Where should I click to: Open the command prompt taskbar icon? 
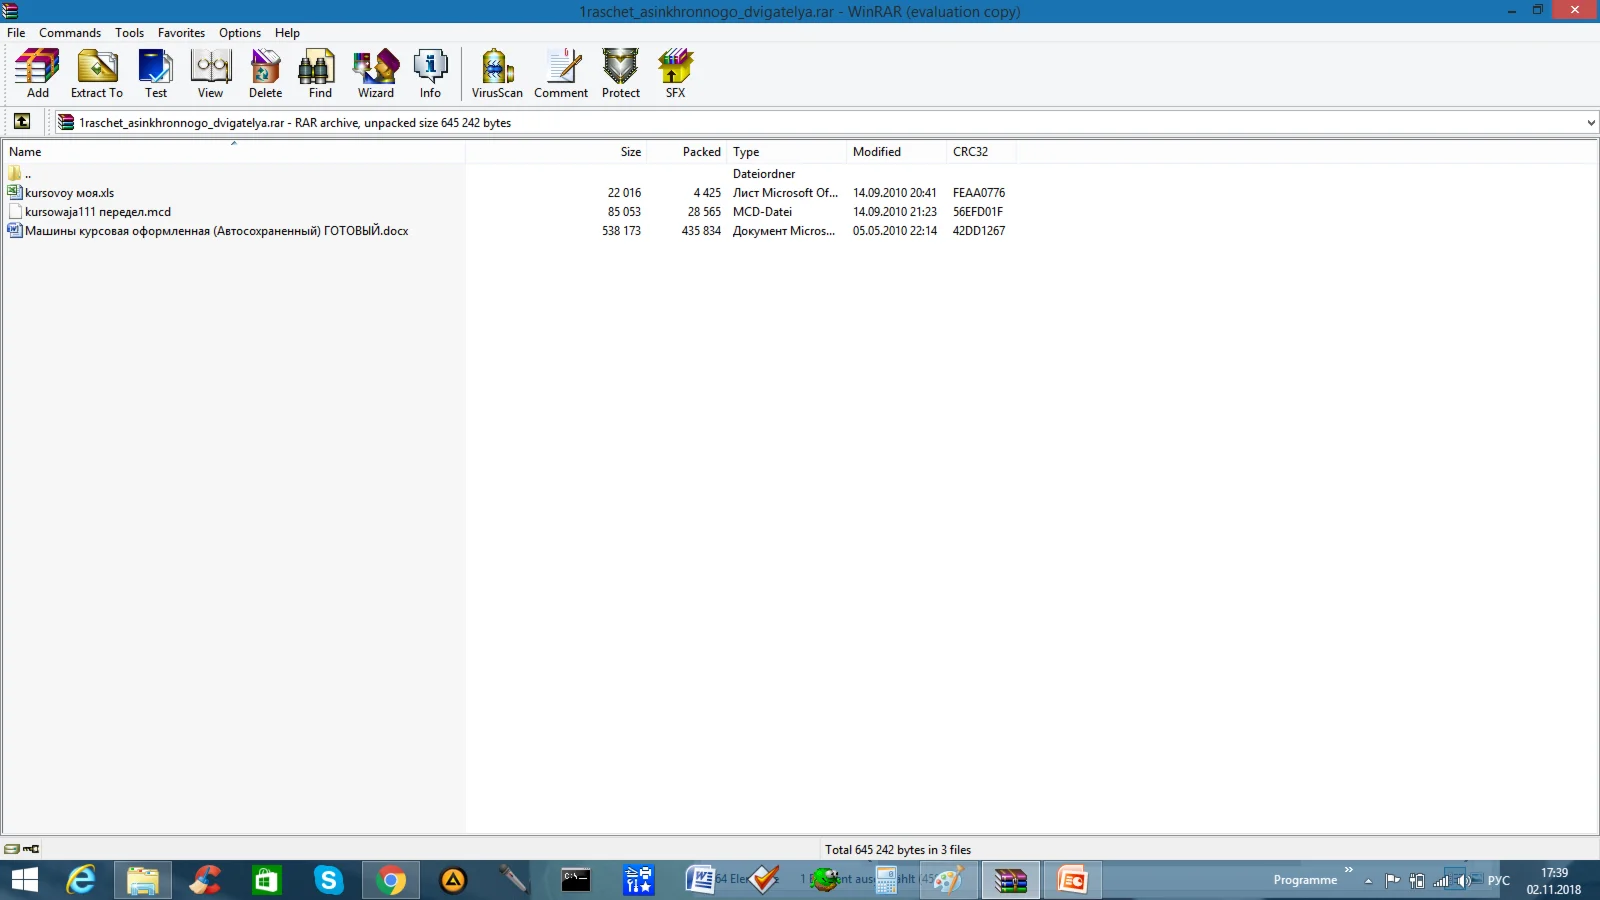tap(576, 880)
